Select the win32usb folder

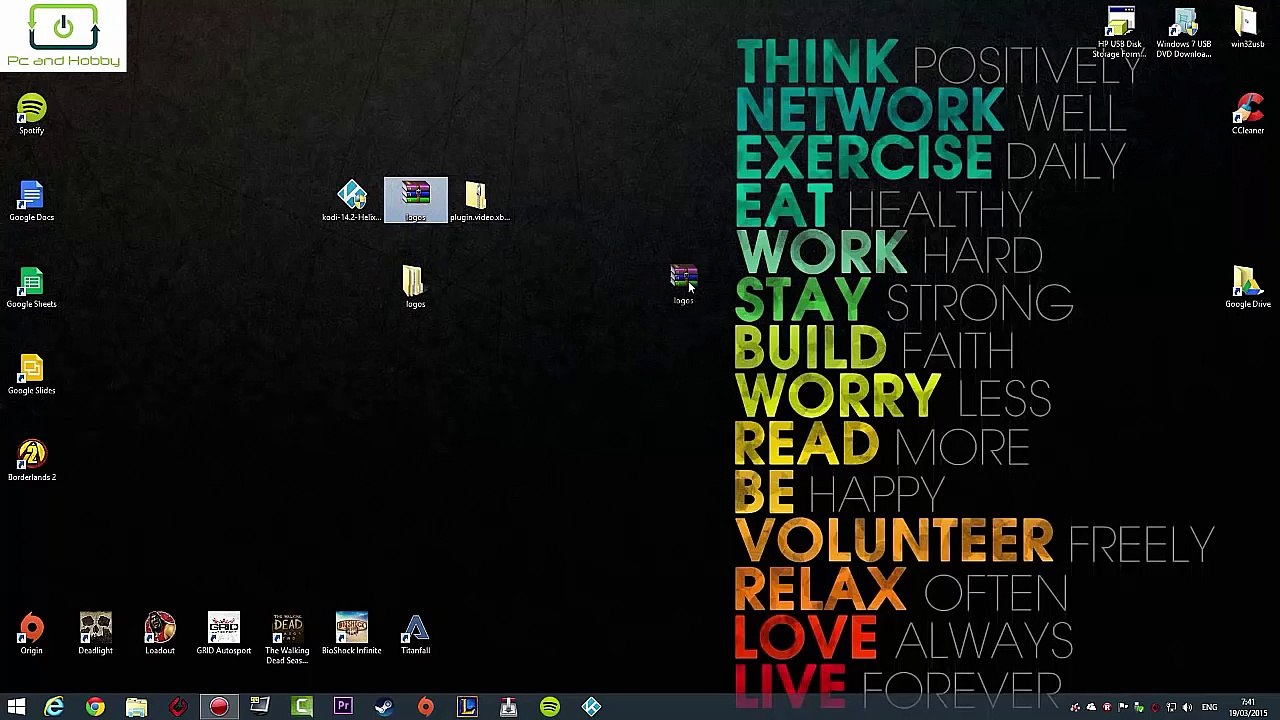click(1247, 28)
